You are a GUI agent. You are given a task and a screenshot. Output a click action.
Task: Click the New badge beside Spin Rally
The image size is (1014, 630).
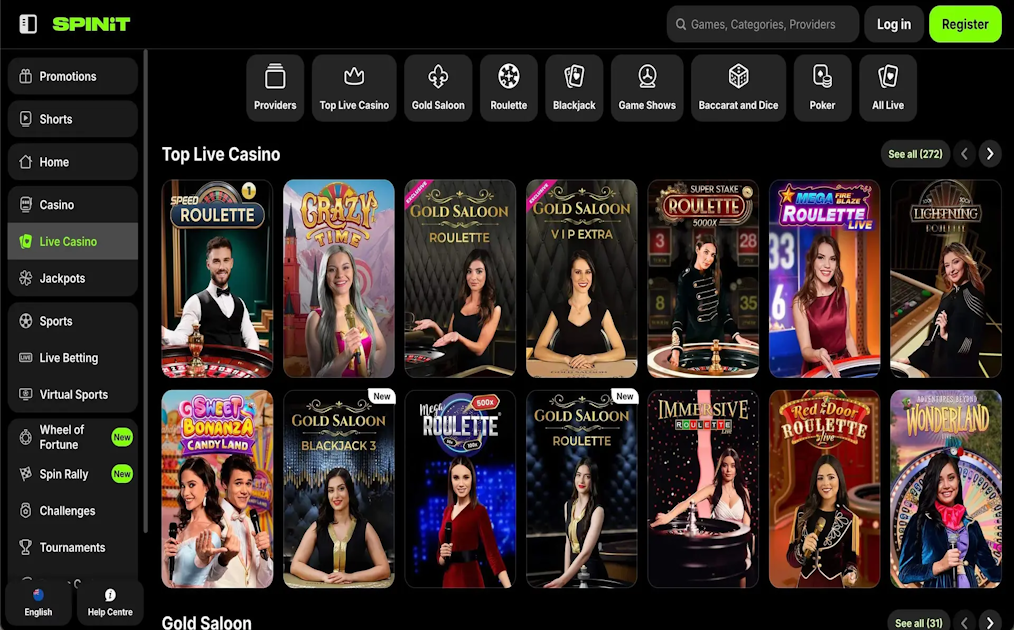122,474
